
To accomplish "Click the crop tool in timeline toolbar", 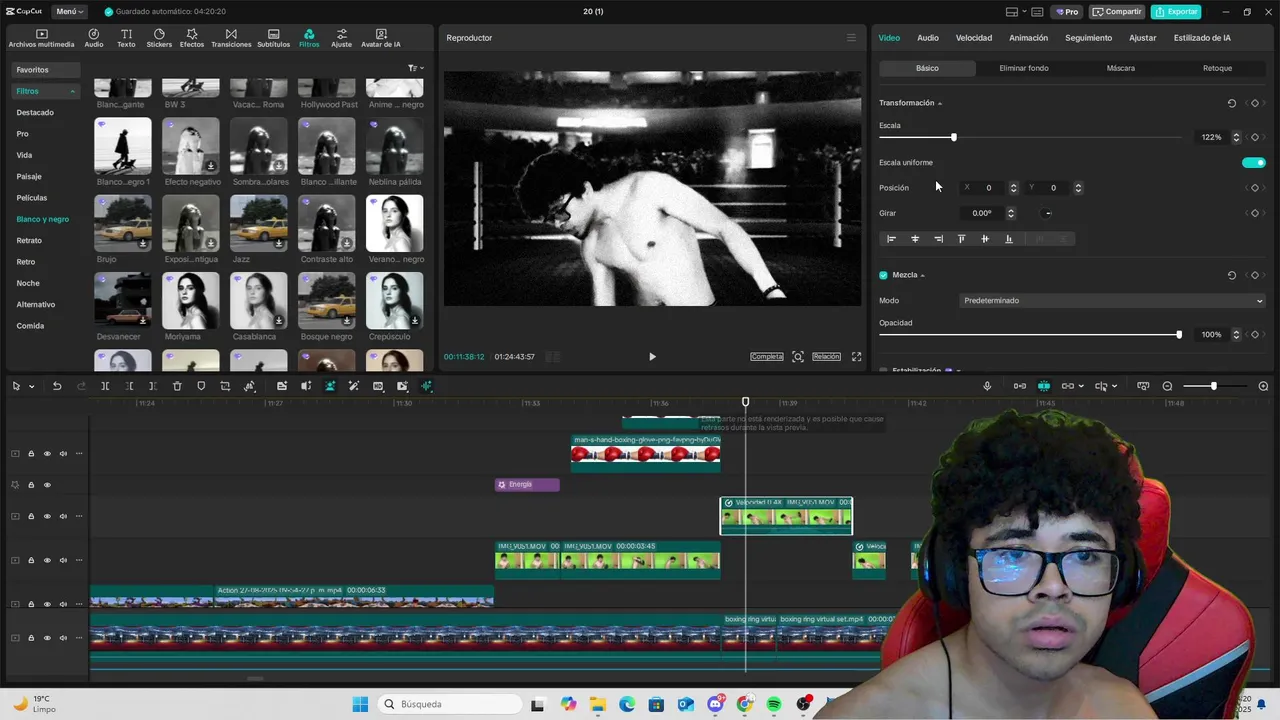I will click(225, 386).
